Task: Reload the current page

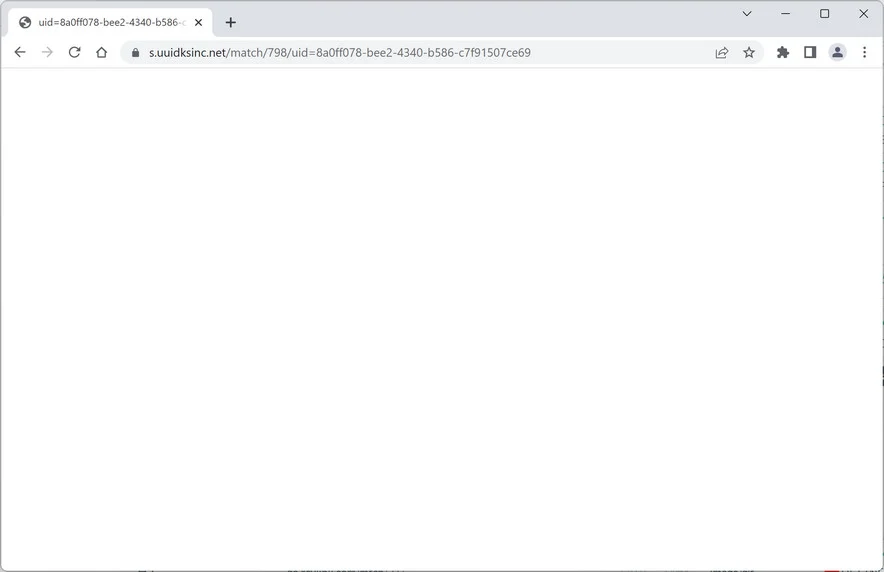Action: tap(74, 52)
